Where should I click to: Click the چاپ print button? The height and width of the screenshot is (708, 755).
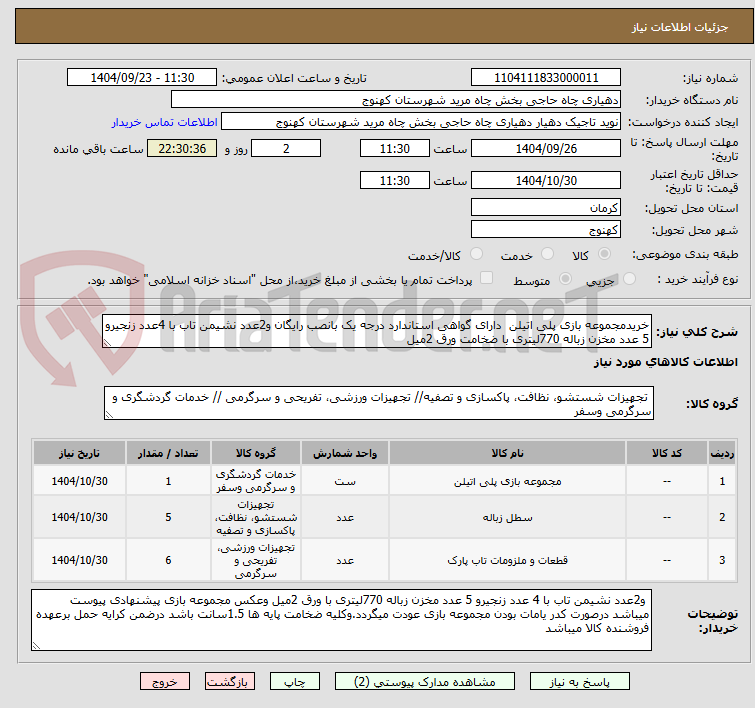pyautogui.click(x=295, y=682)
